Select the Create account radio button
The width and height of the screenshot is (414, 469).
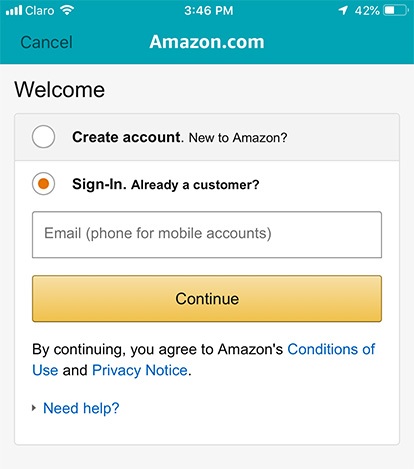(x=43, y=137)
